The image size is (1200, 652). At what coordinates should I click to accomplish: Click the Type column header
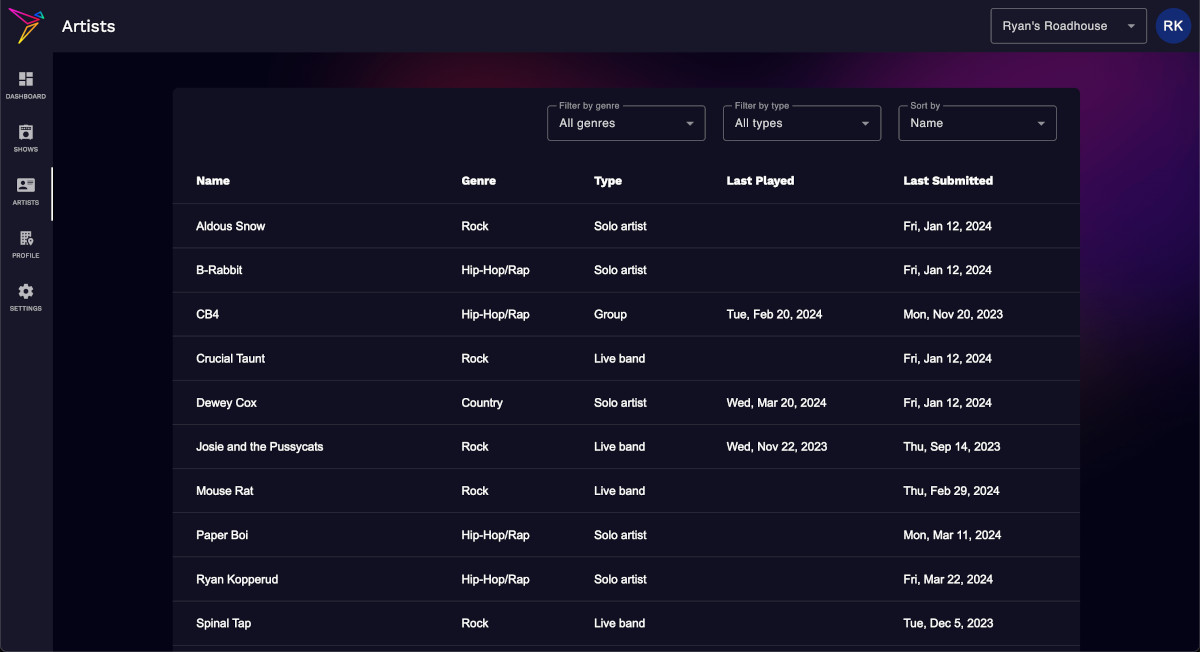608,181
